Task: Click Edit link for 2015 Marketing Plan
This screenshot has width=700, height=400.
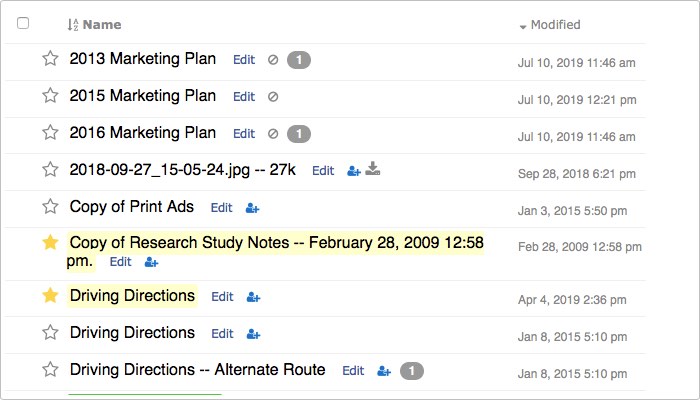Action: (244, 97)
